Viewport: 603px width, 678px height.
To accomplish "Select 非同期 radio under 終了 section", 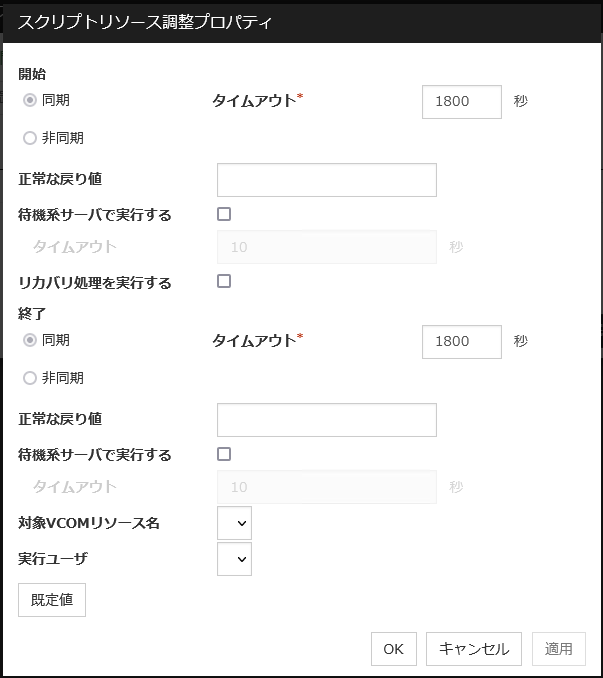I will 30,378.
